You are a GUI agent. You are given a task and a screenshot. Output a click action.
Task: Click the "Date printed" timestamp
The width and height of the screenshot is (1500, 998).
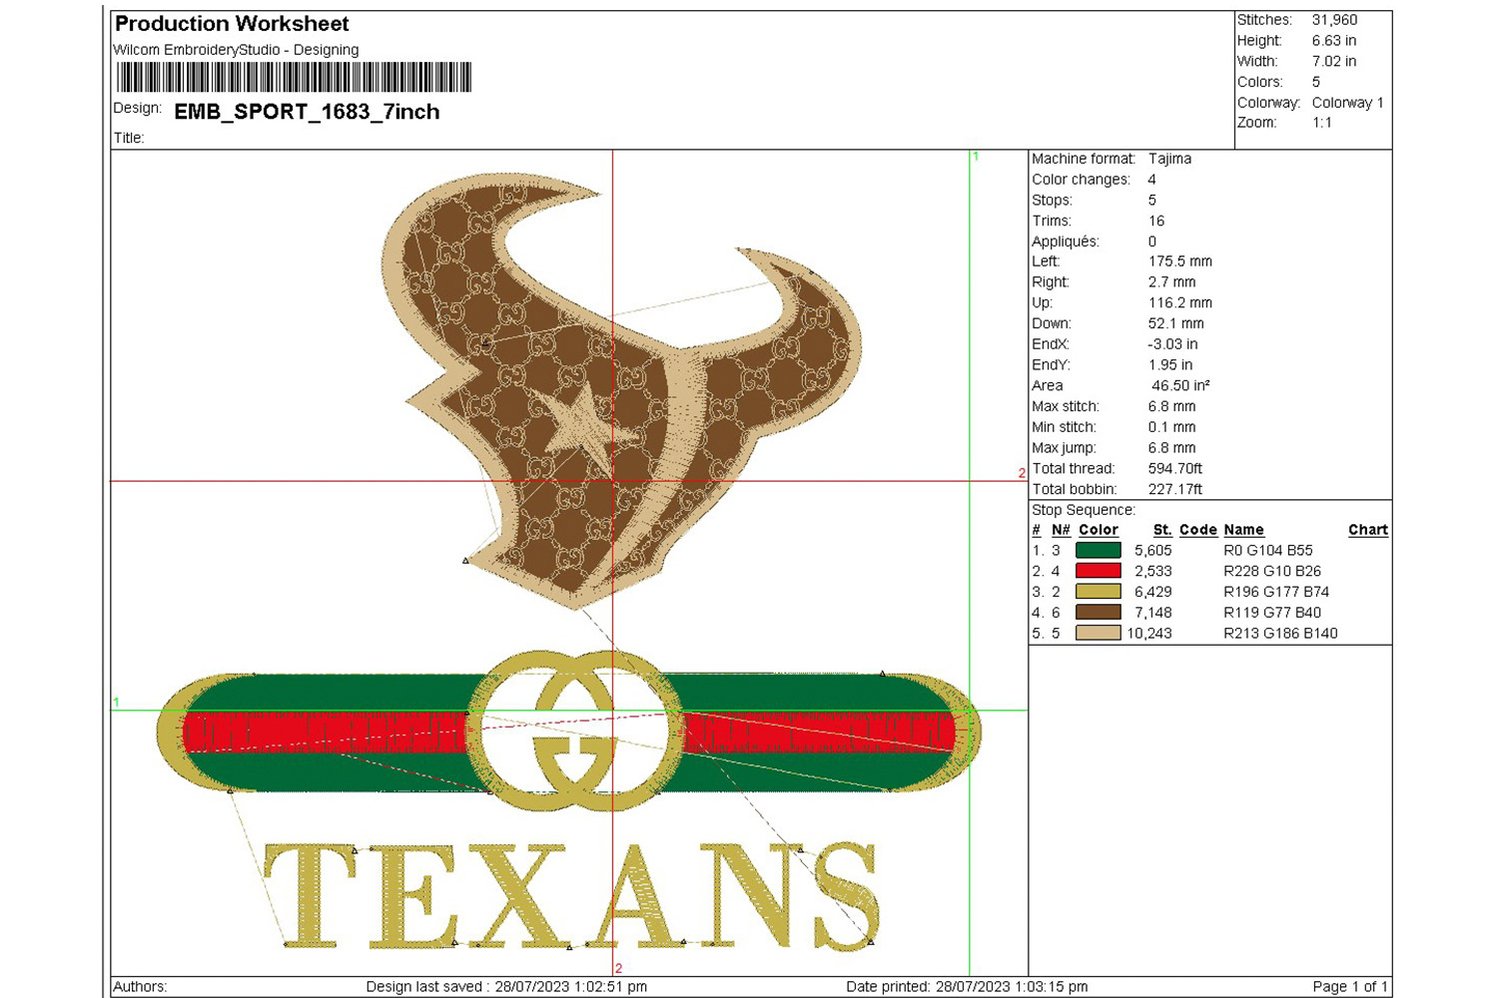(967, 987)
